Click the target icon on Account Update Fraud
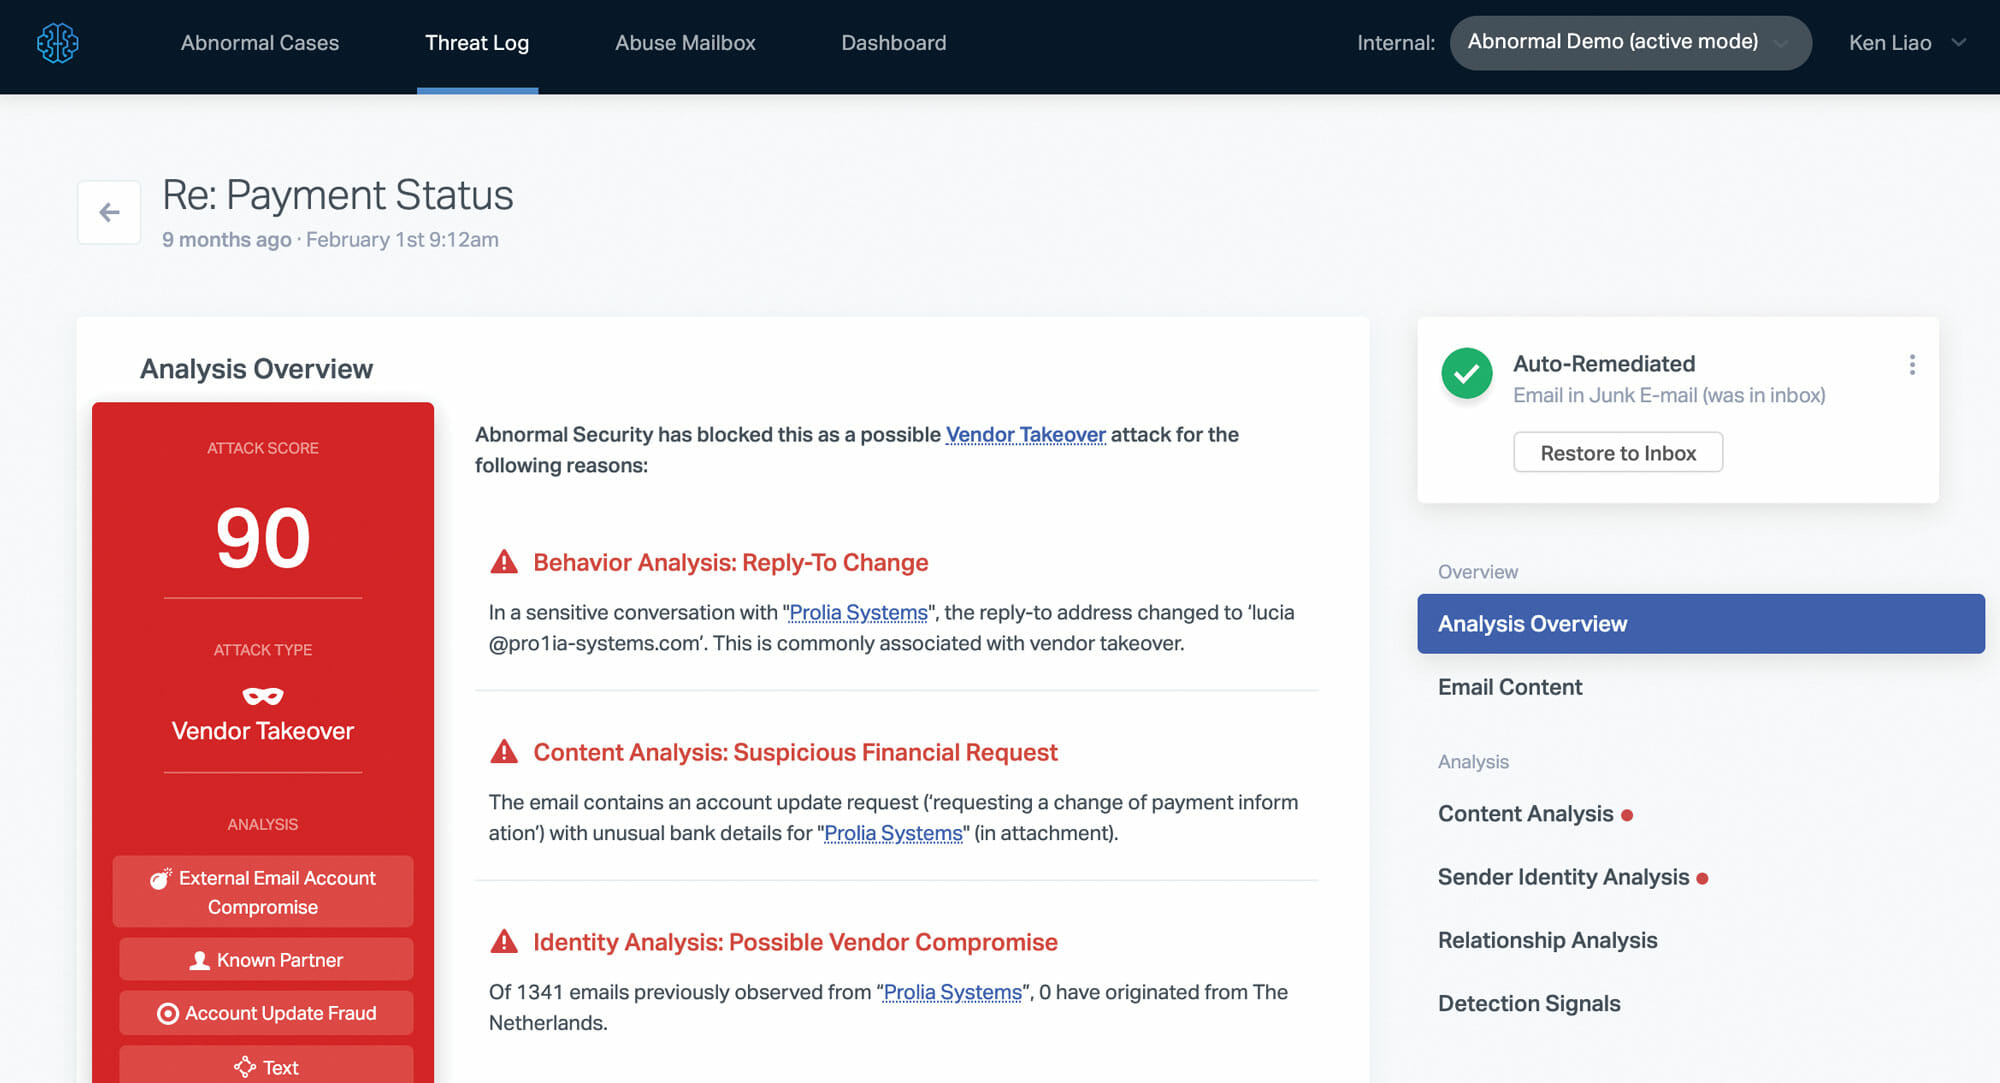This screenshot has height=1083, width=2000. pyautogui.click(x=167, y=1013)
